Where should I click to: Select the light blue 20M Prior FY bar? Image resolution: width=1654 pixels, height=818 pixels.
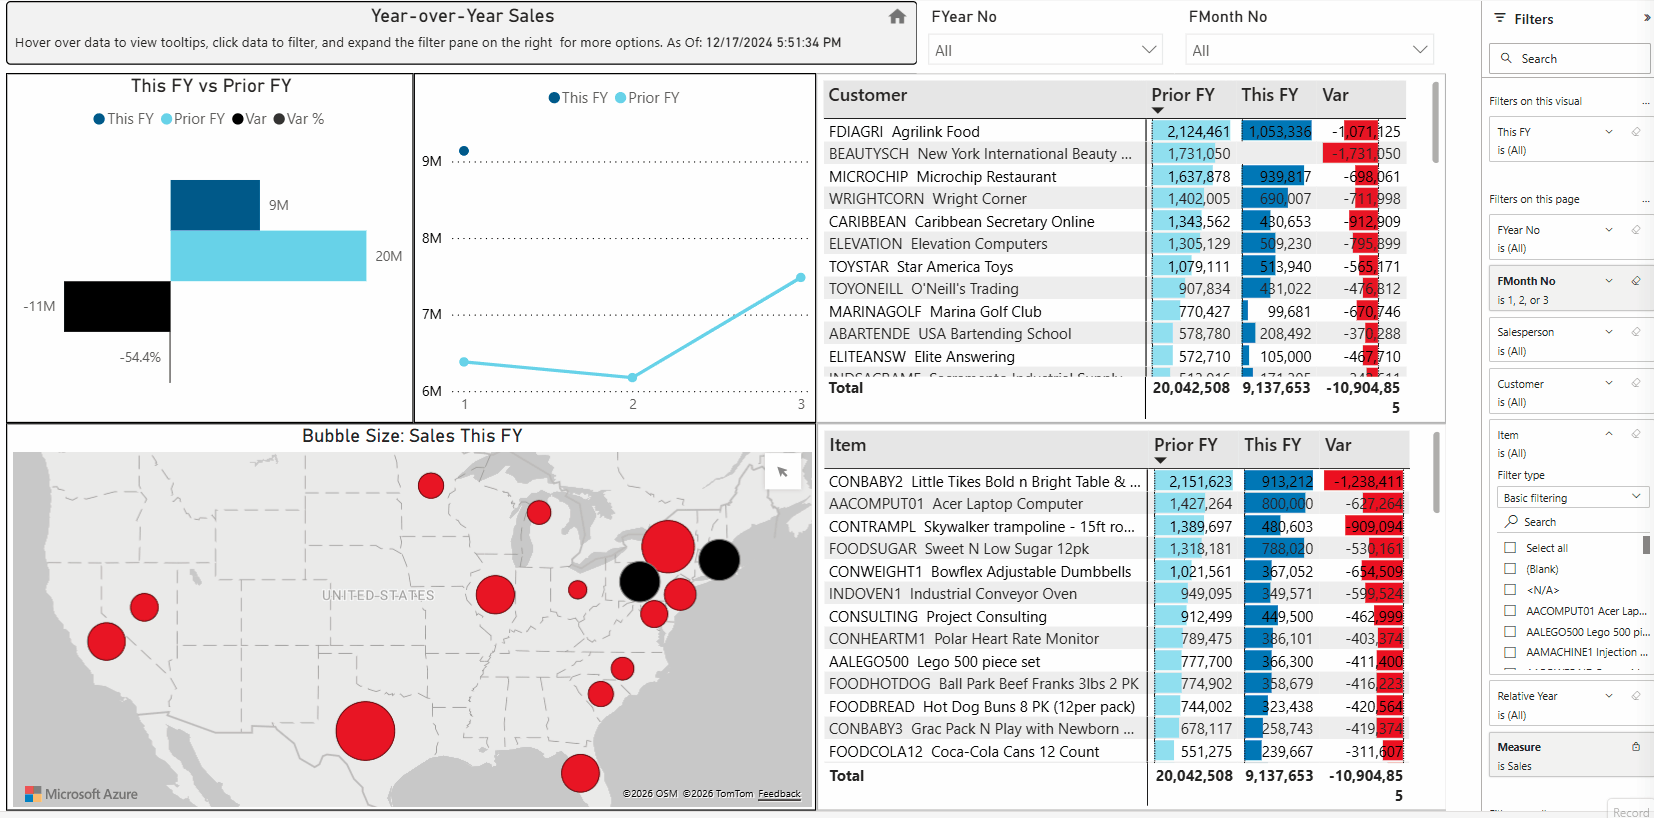(x=268, y=256)
